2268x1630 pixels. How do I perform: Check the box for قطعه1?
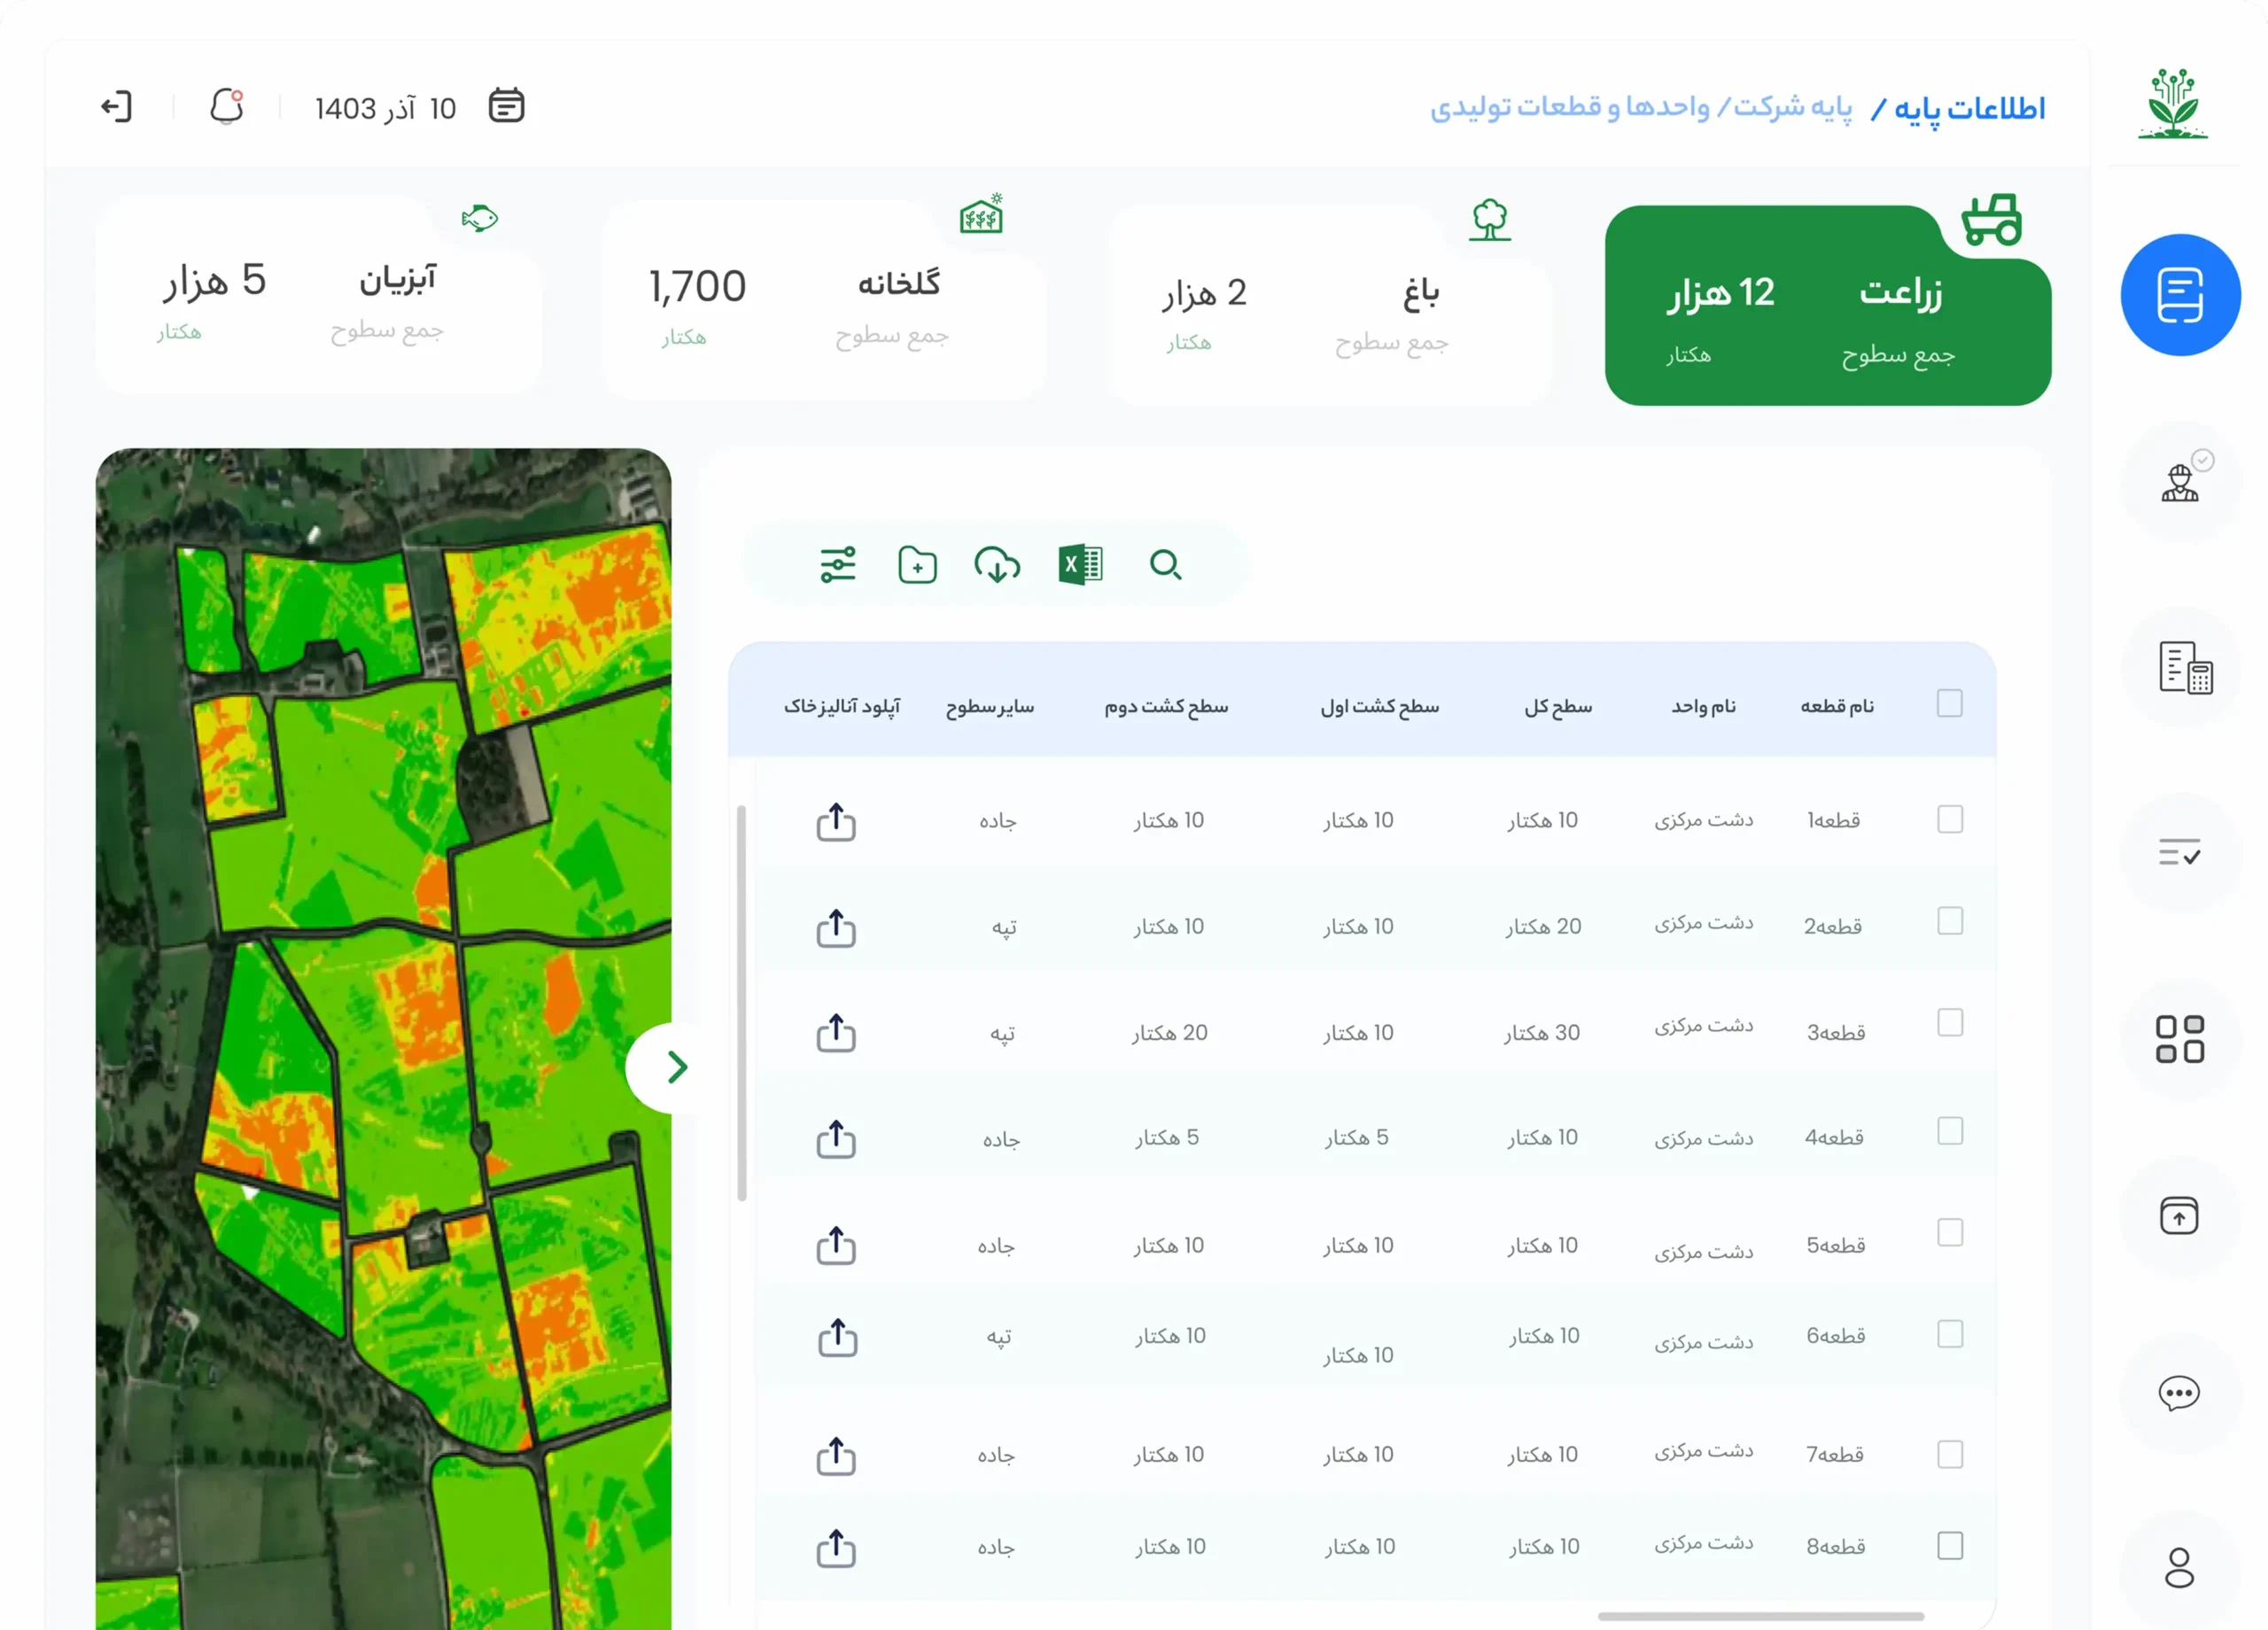pos(1950,819)
